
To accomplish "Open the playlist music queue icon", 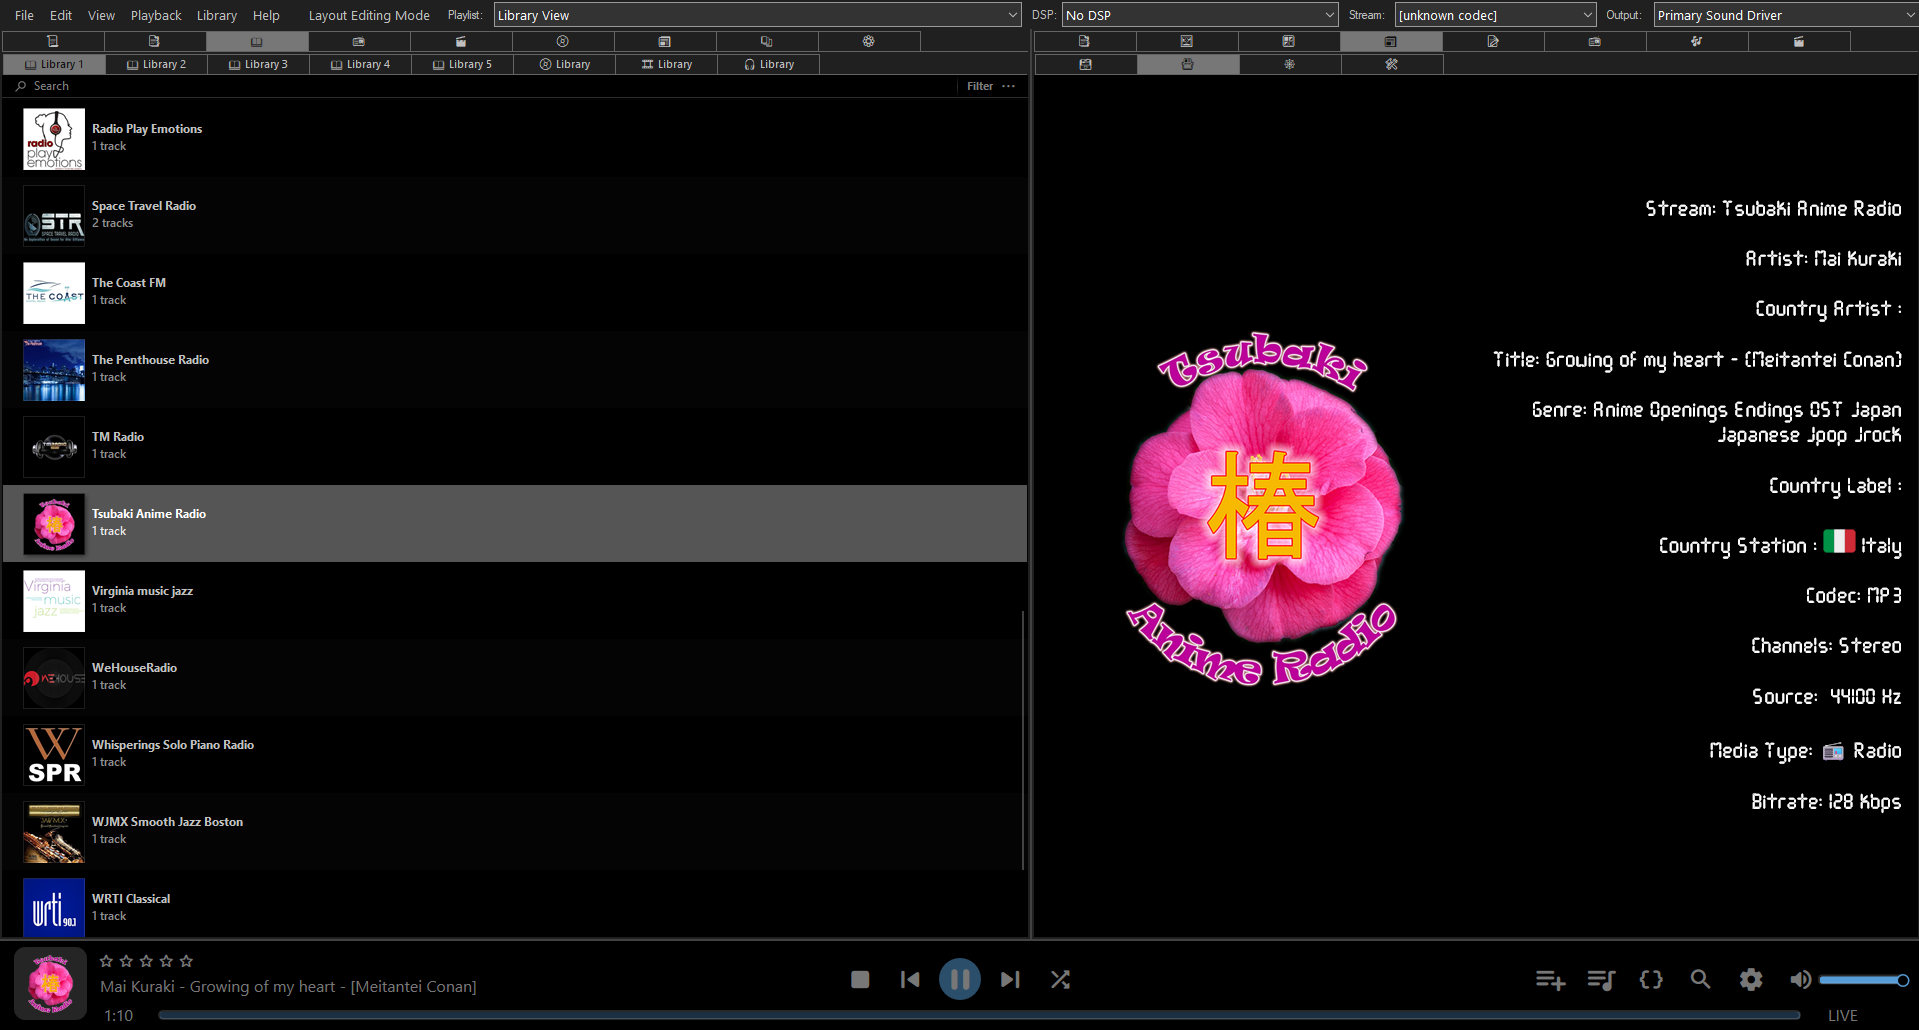I will coord(1601,980).
